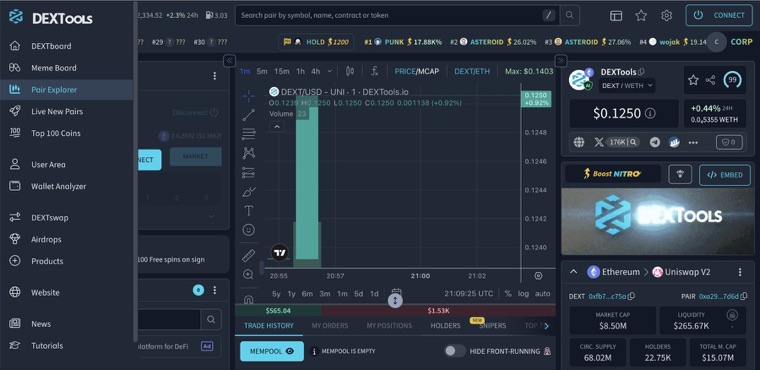Select the trend line drawing tool

pos(249,115)
